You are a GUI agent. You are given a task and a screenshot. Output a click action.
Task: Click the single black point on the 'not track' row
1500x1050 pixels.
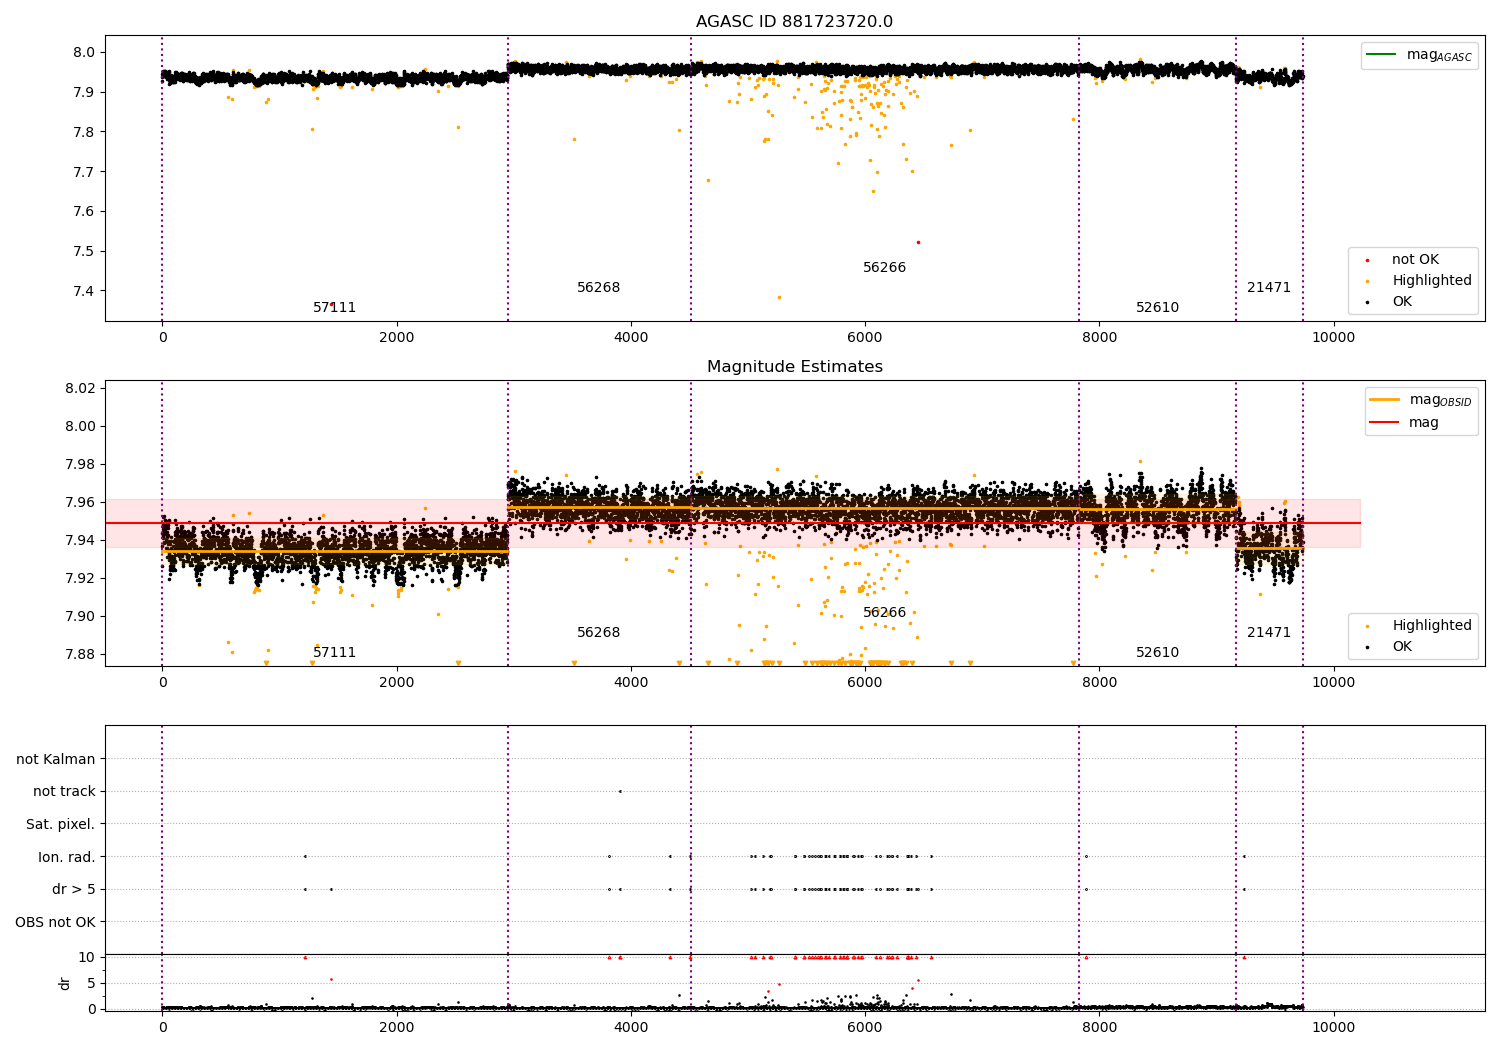(620, 791)
